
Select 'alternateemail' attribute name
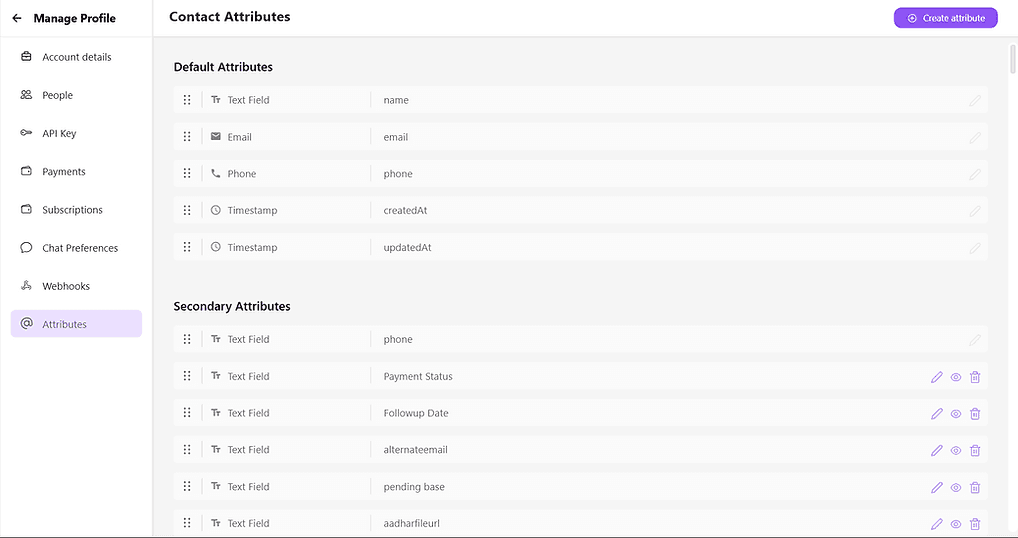click(x=415, y=450)
